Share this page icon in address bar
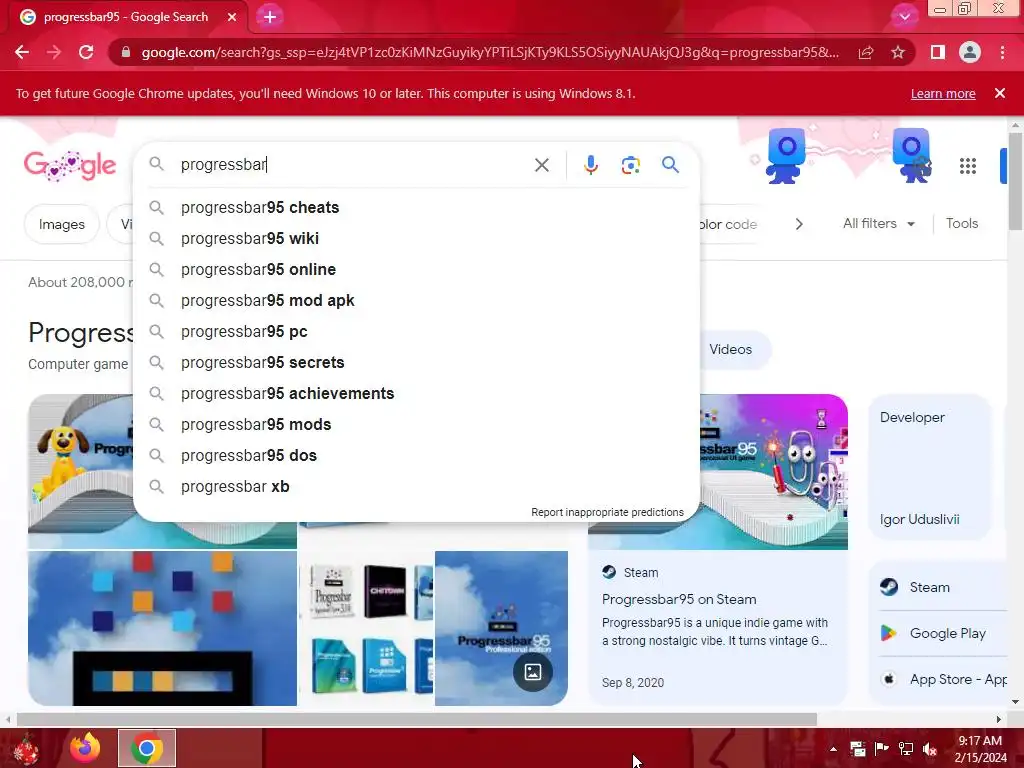Screen dimensions: 1024x768 (866, 52)
